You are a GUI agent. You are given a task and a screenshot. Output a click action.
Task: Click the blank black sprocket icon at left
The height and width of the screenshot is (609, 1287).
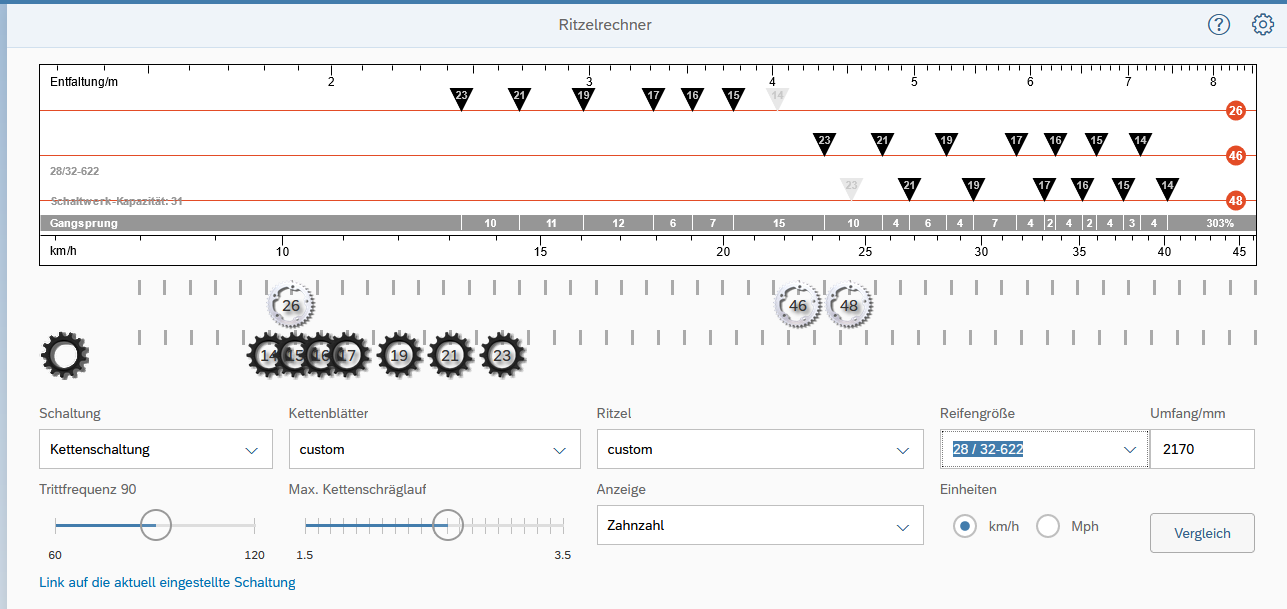click(65, 355)
